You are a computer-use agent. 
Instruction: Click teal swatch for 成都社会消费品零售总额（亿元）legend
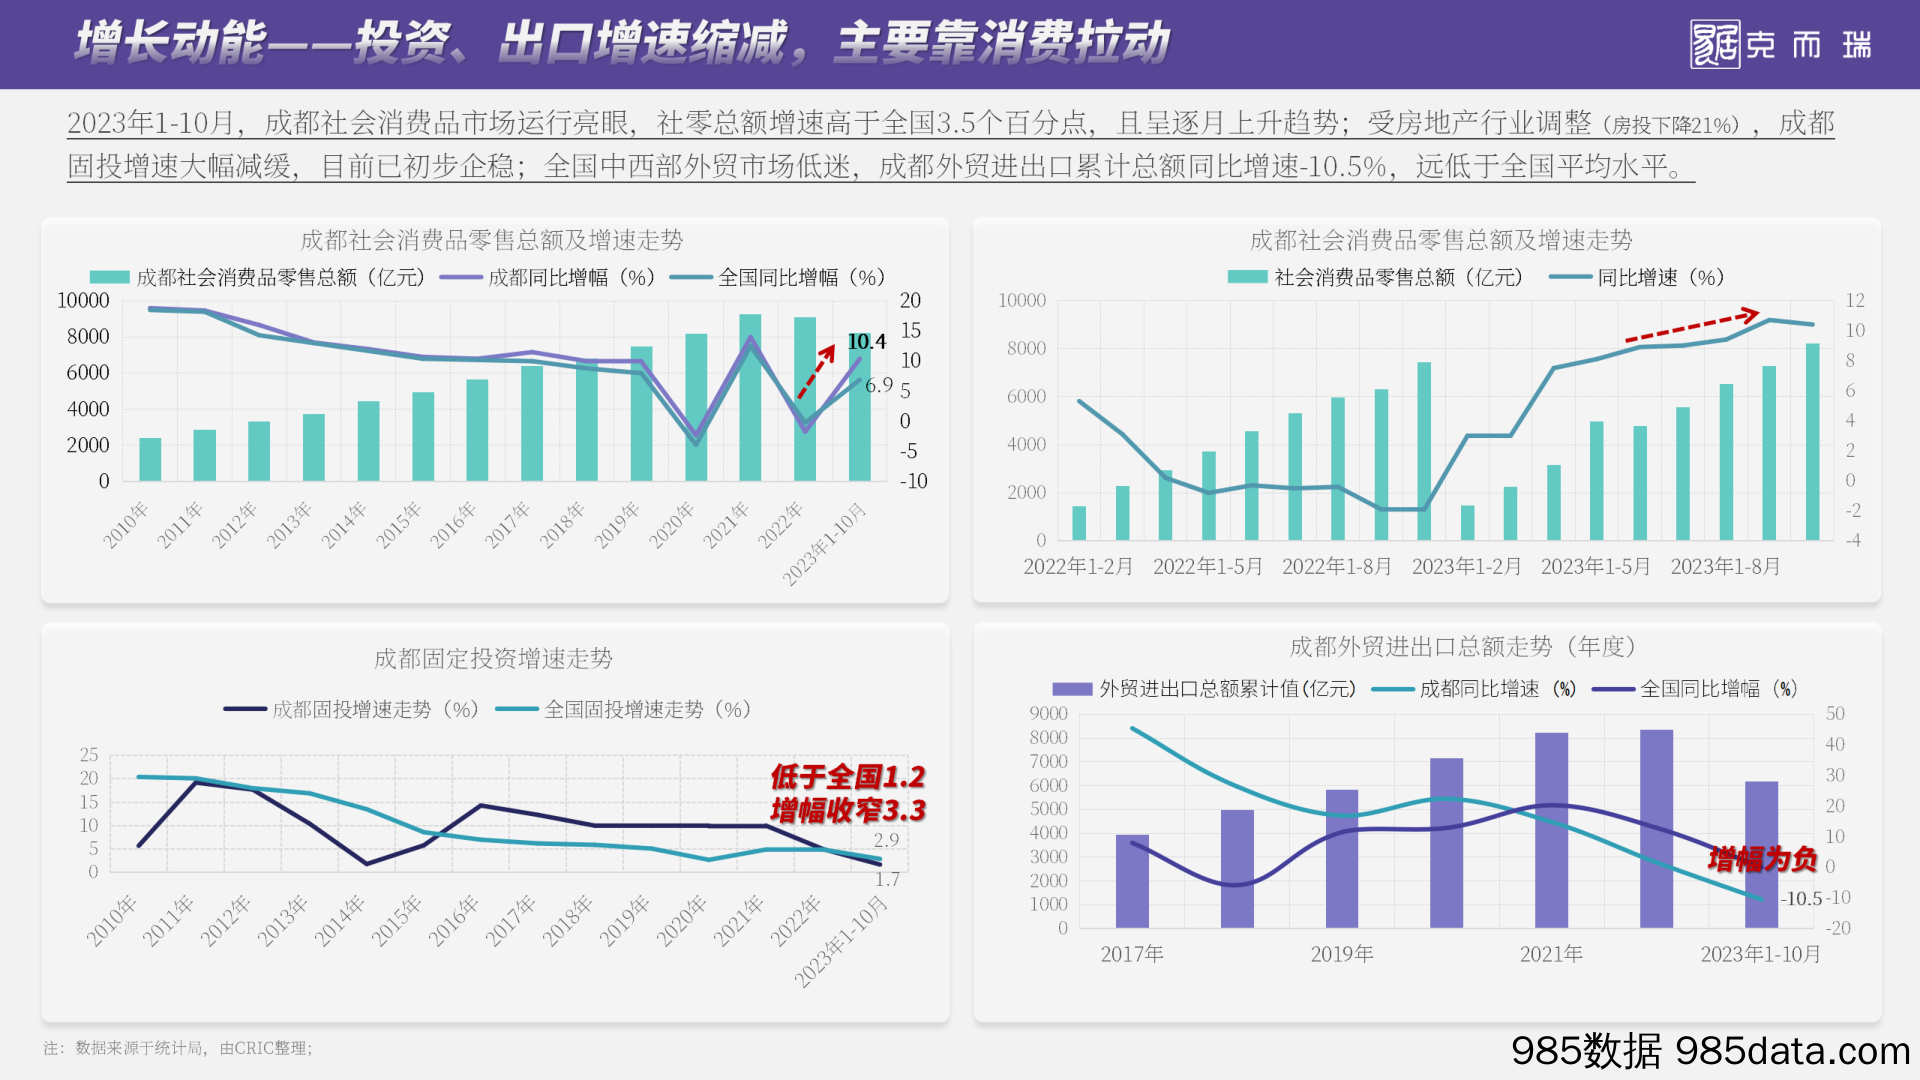(x=109, y=277)
